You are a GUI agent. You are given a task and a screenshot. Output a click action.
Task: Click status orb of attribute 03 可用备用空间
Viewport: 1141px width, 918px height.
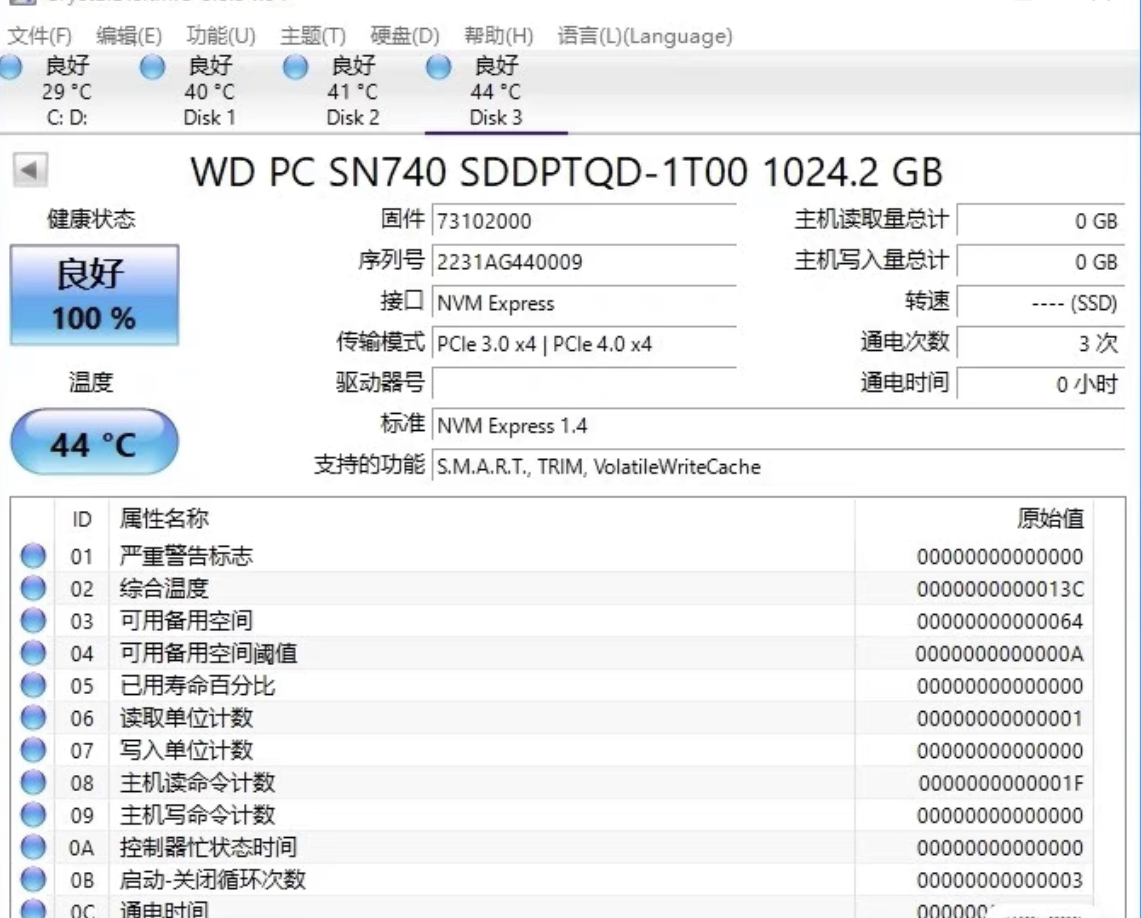tap(33, 620)
